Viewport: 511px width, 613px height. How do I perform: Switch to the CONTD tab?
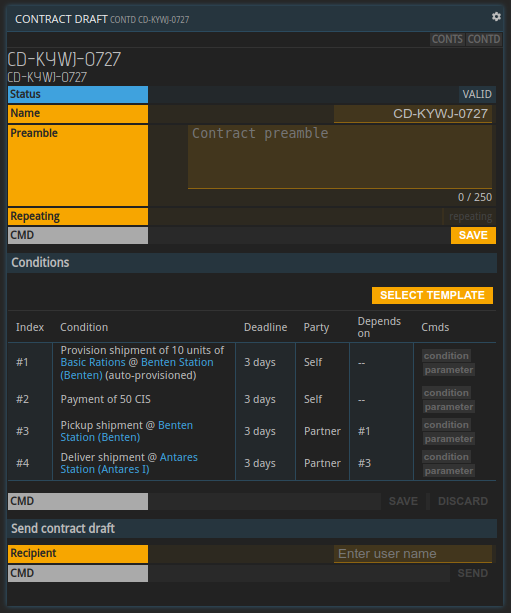tap(484, 39)
